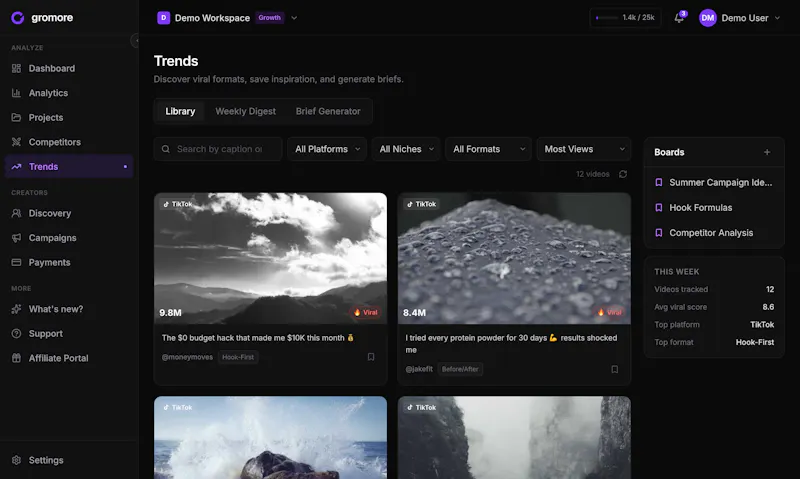This screenshot has height=479, width=800.
Task: Bookmark the protein powder video
Action: point(615,369)
